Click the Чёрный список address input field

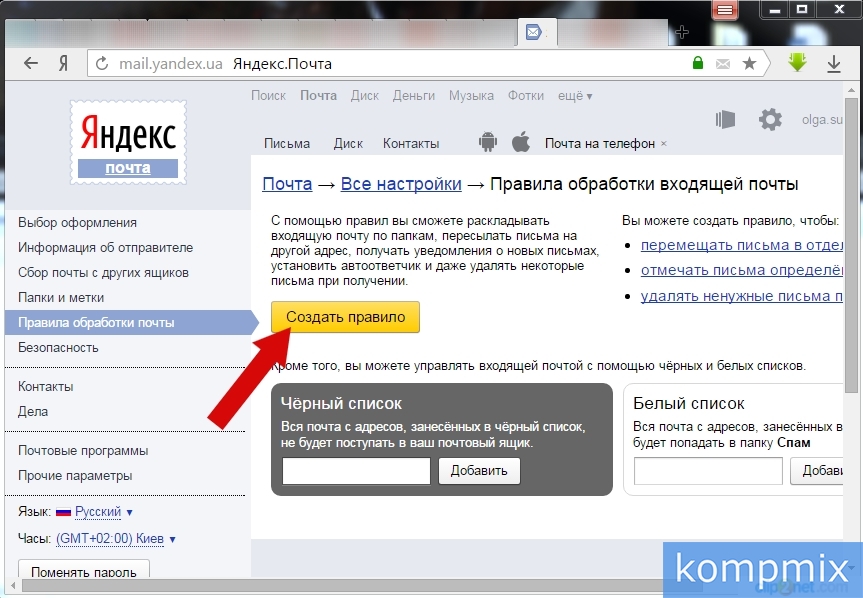tap(356, 471)
